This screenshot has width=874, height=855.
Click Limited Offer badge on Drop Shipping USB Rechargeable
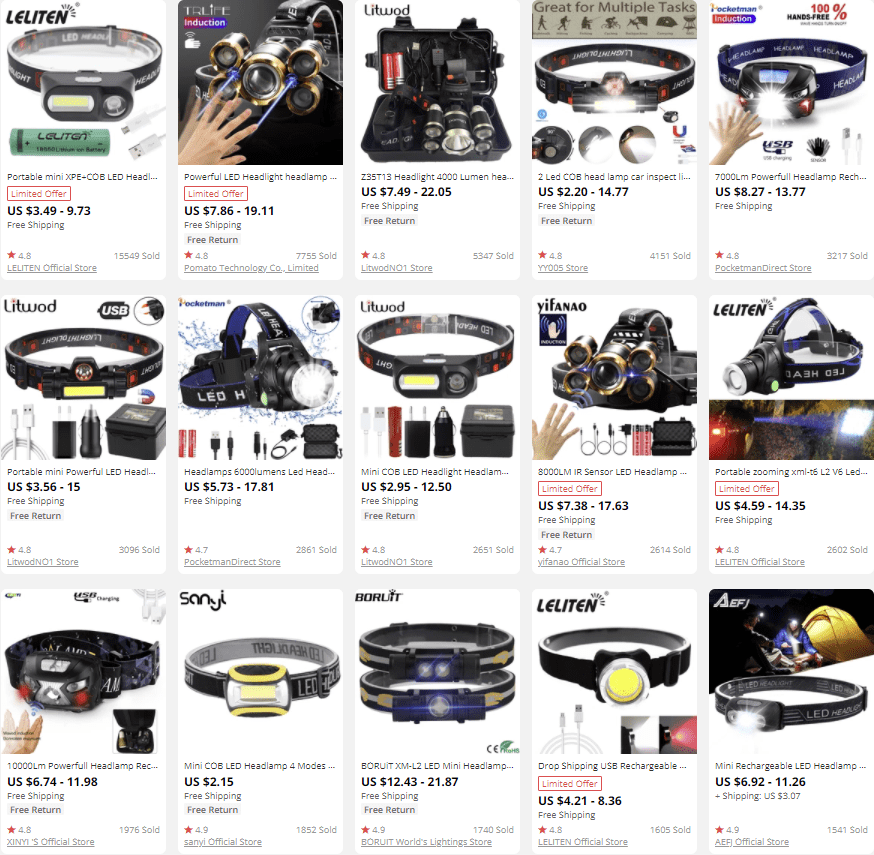(x=570, y=783)
